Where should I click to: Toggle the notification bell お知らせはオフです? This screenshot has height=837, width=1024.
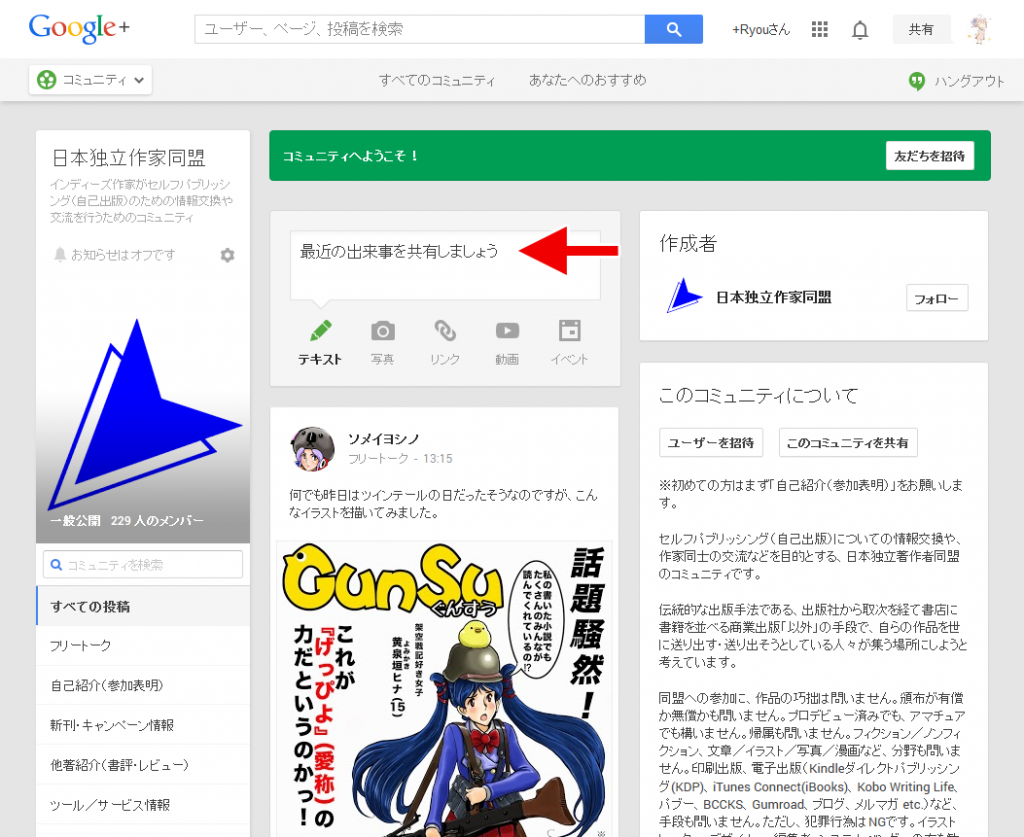114,255
